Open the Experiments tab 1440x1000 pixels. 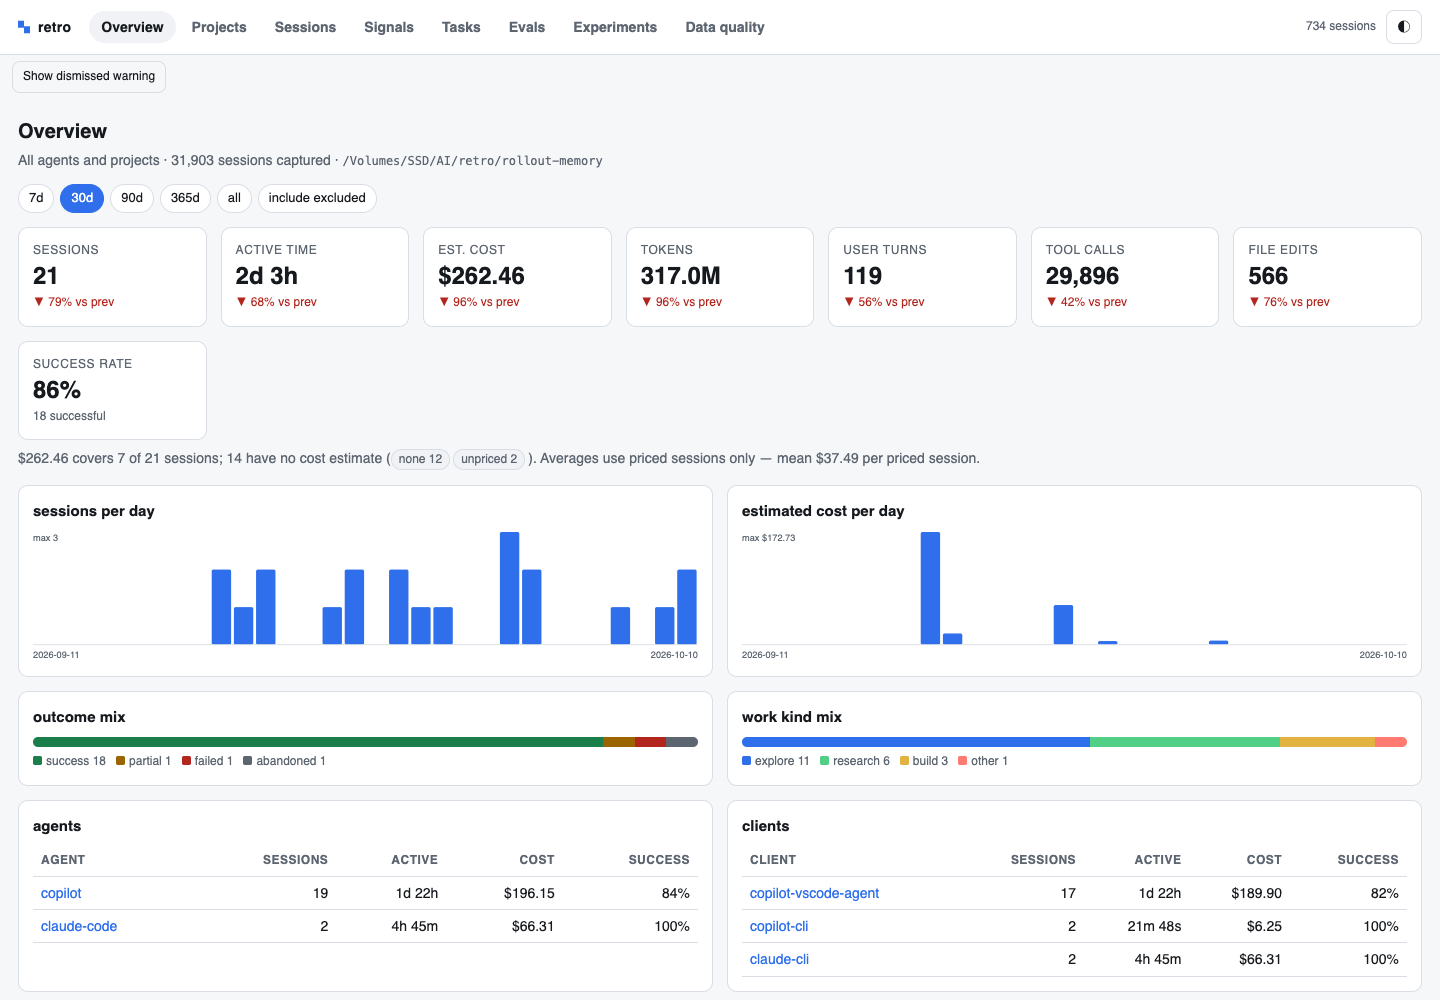click(x=615, y=27)
